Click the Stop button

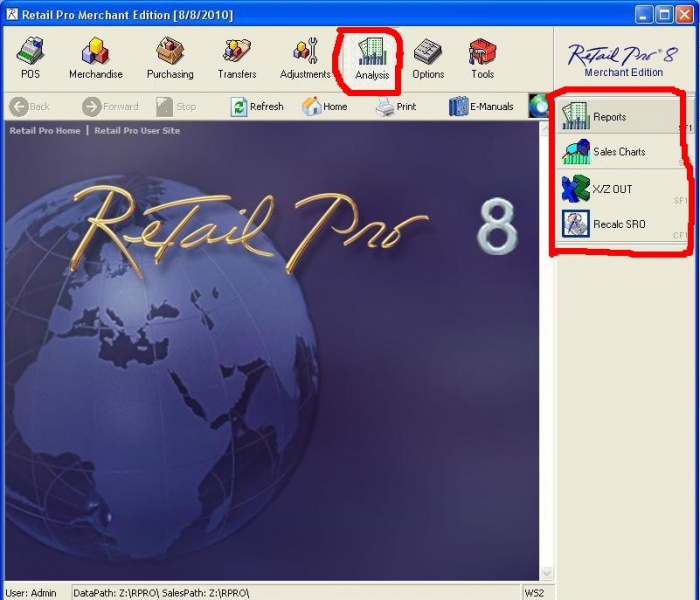(176, 107)
